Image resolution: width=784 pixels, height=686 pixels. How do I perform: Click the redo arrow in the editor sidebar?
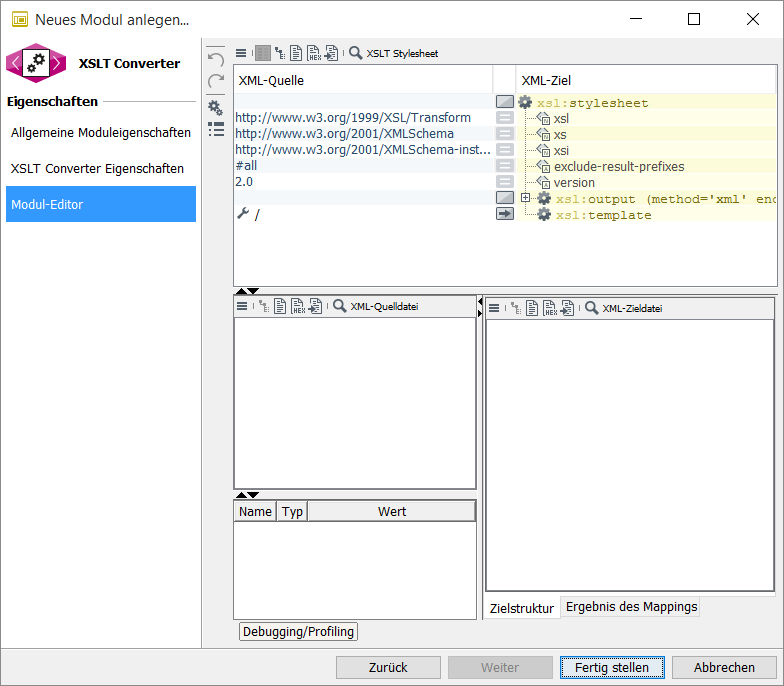click(215, 83)
